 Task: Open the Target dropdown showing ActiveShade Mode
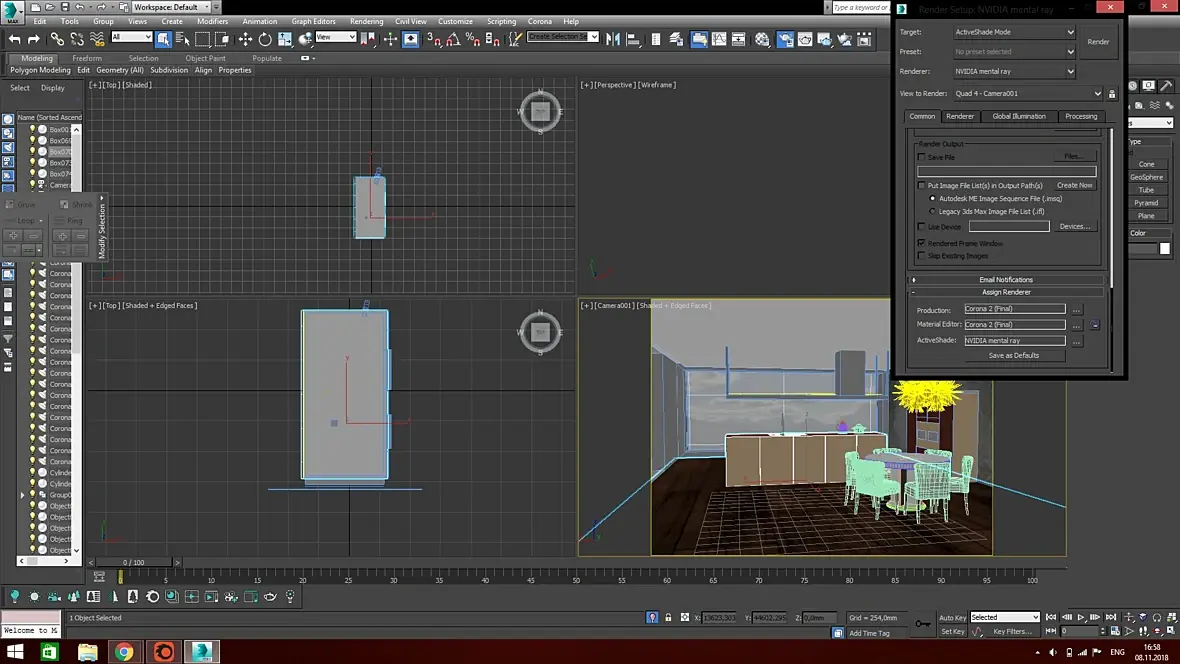point(1014,32)
